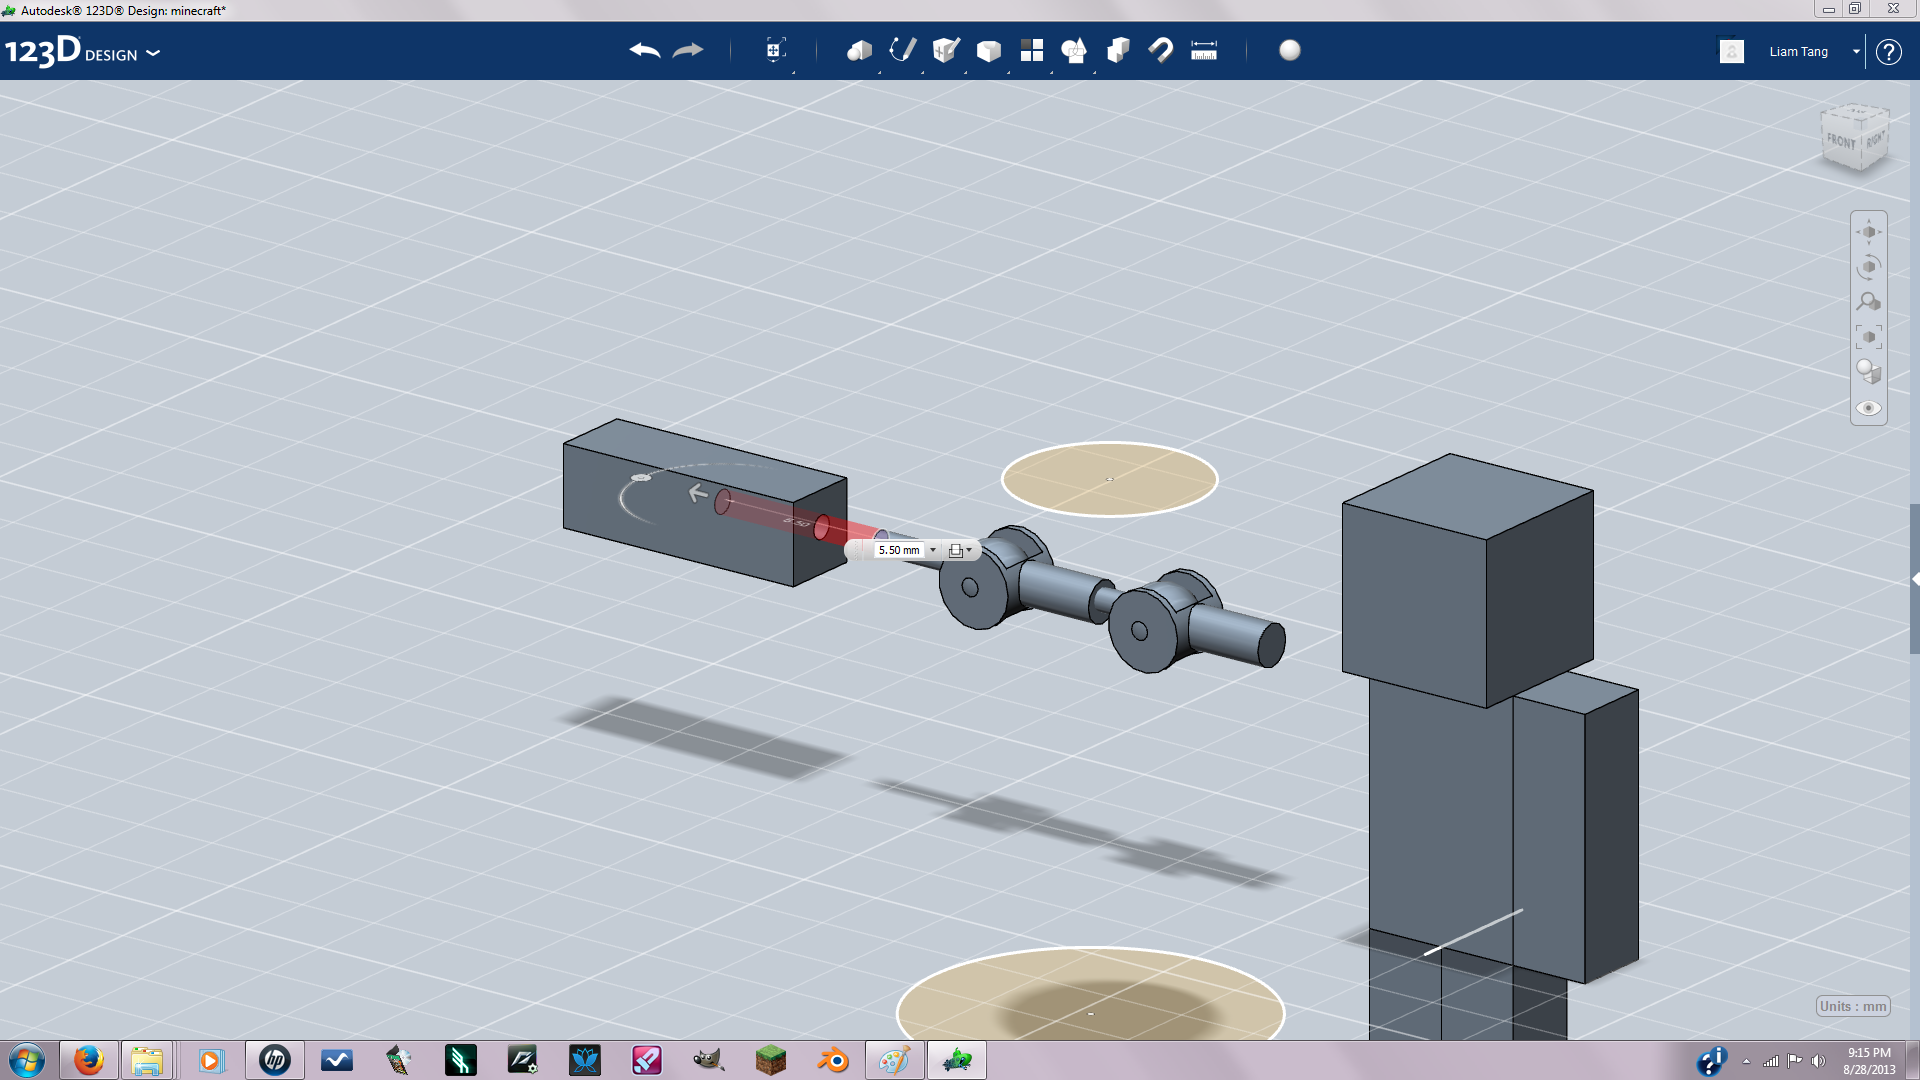Click the Redo arrow
This screenshot has height=1080, width=1920.
coord(688,50)
